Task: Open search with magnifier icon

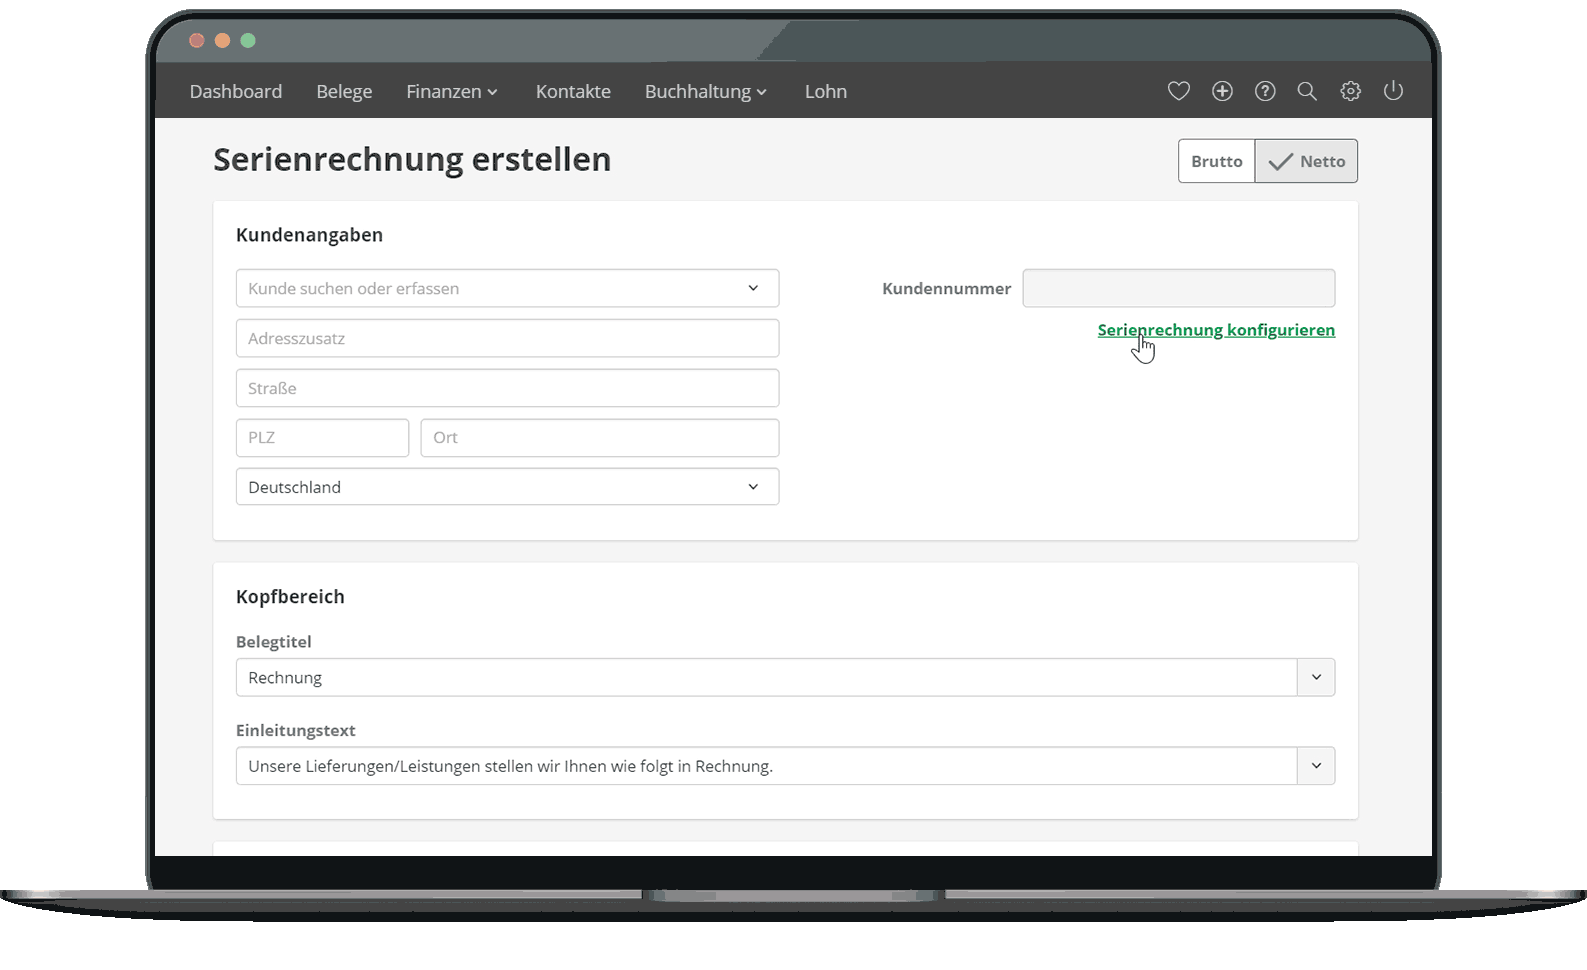Action: coord(1307,91)
